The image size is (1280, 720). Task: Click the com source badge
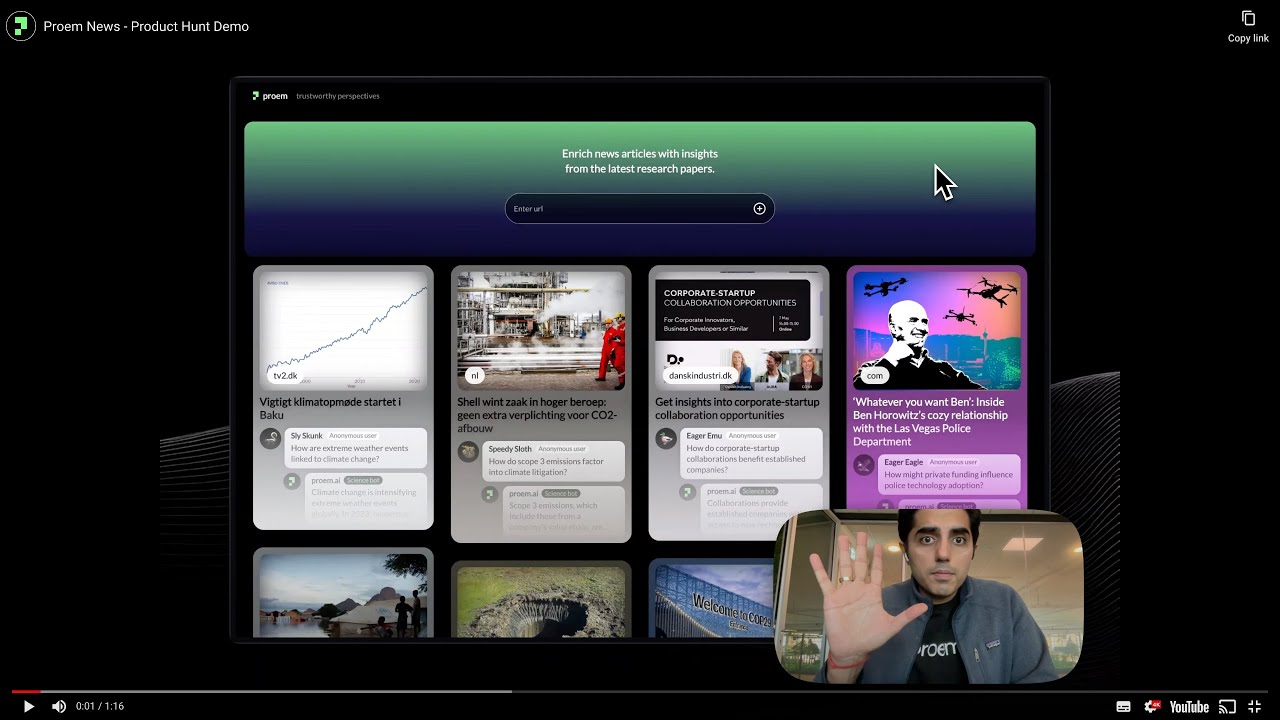coord(875,376)
